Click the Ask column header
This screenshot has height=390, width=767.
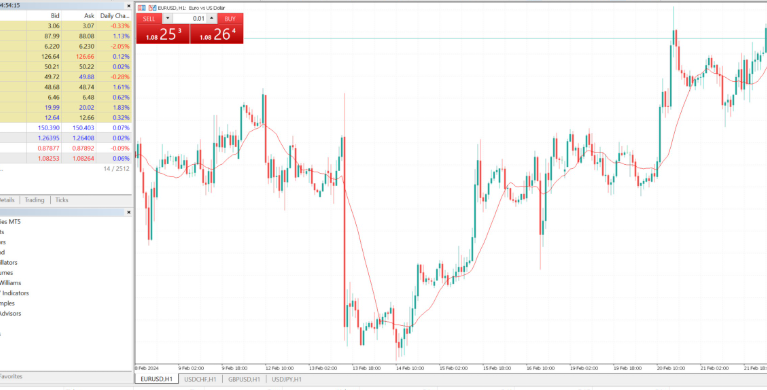coord(89,16)
